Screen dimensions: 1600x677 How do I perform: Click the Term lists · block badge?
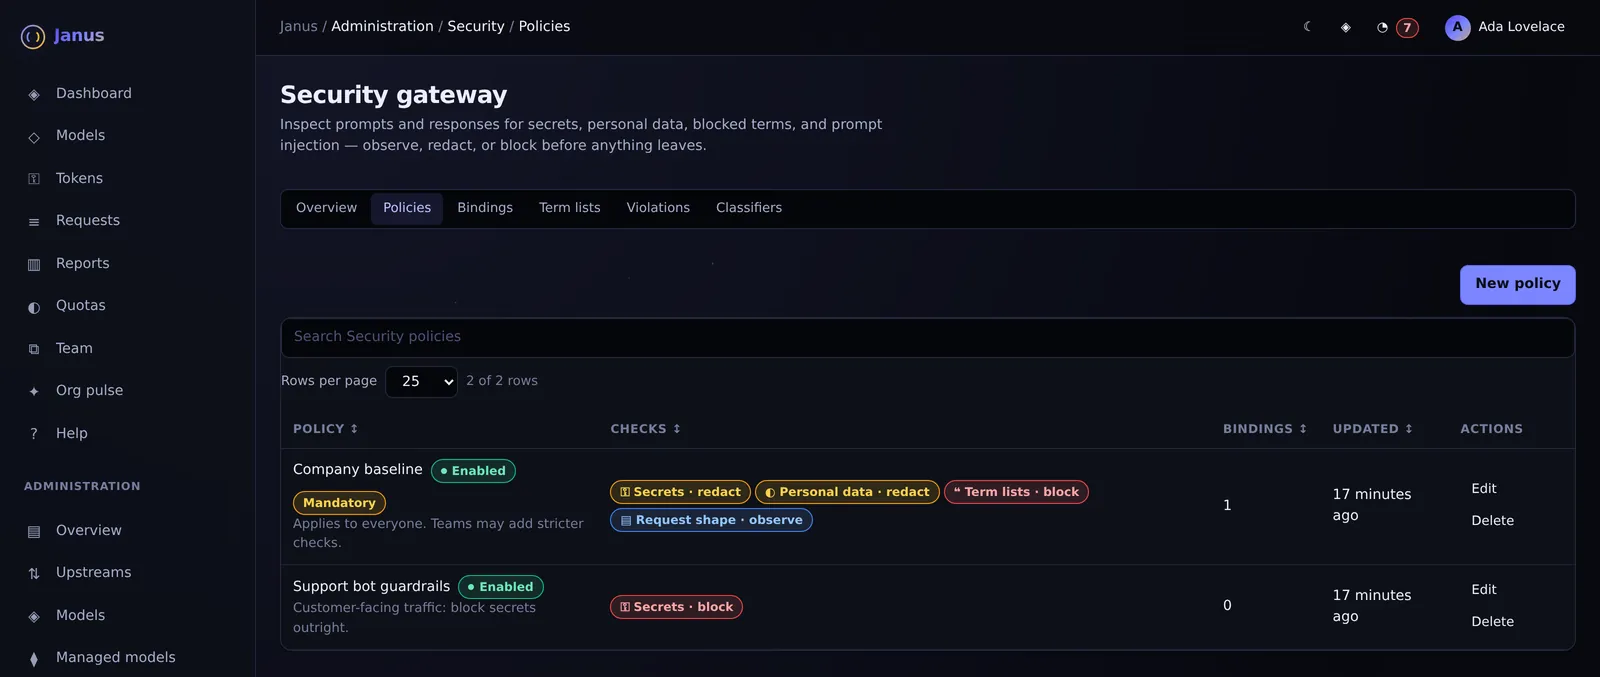[1016, 492]
